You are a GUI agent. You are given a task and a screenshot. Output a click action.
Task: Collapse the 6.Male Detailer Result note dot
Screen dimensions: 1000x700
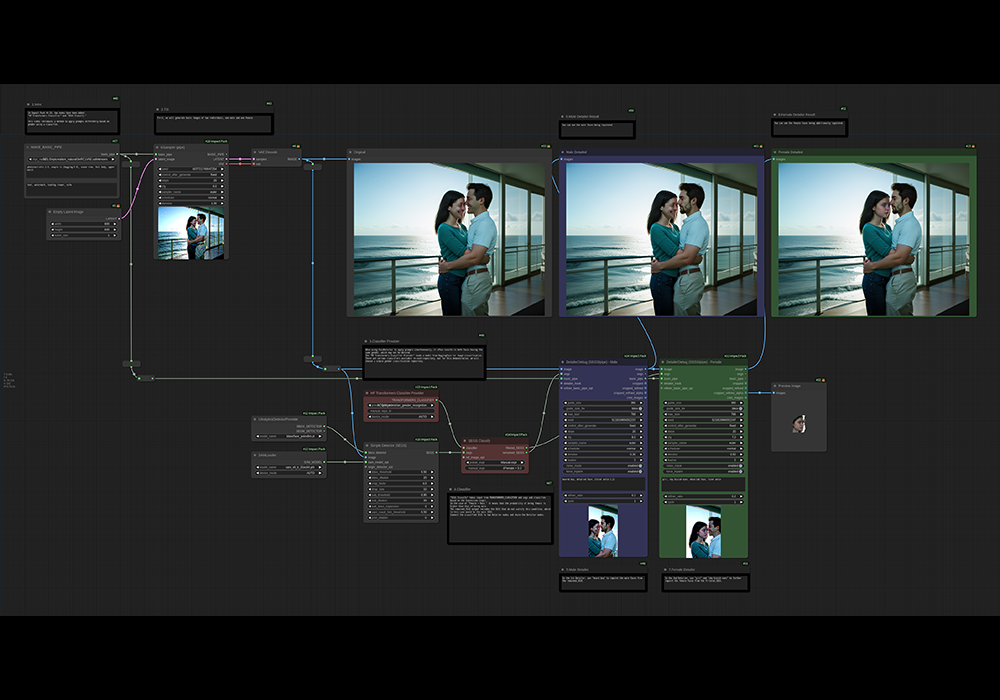pos(562,117)
